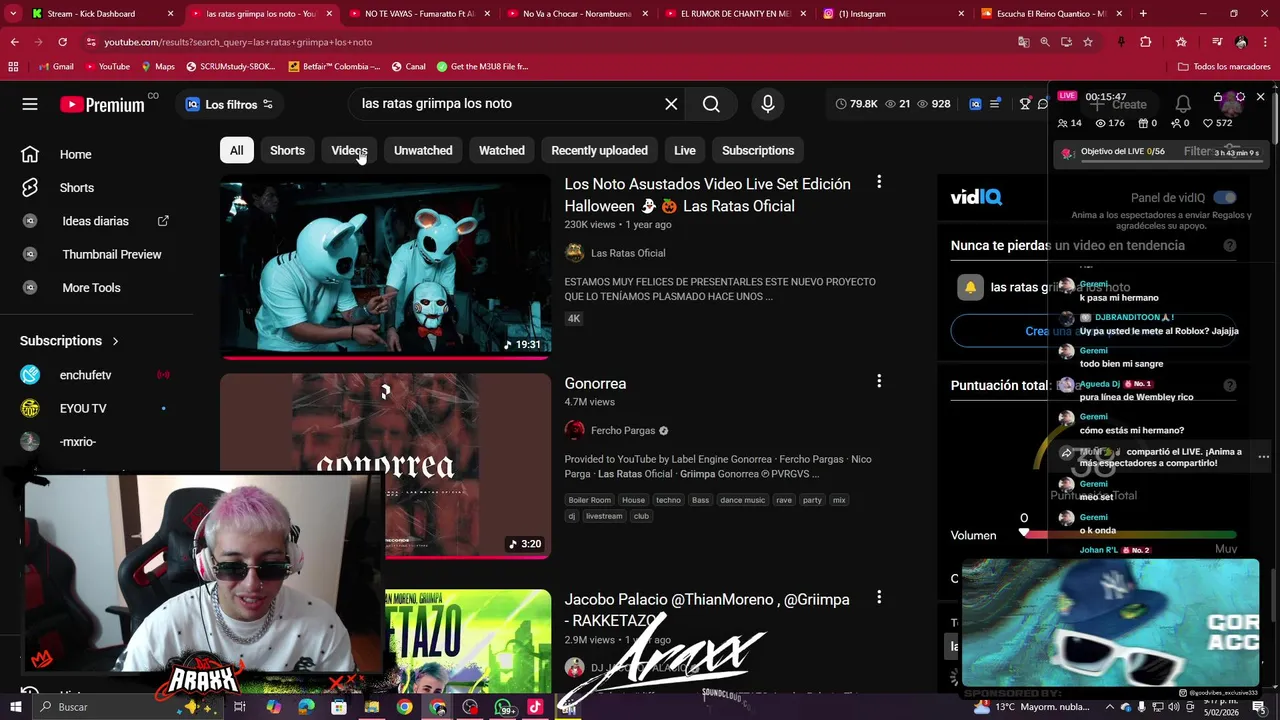Screen dimensions: 1280x720
Task: Open TikTok from the Windows taskbar
Action: coord(535,707)
